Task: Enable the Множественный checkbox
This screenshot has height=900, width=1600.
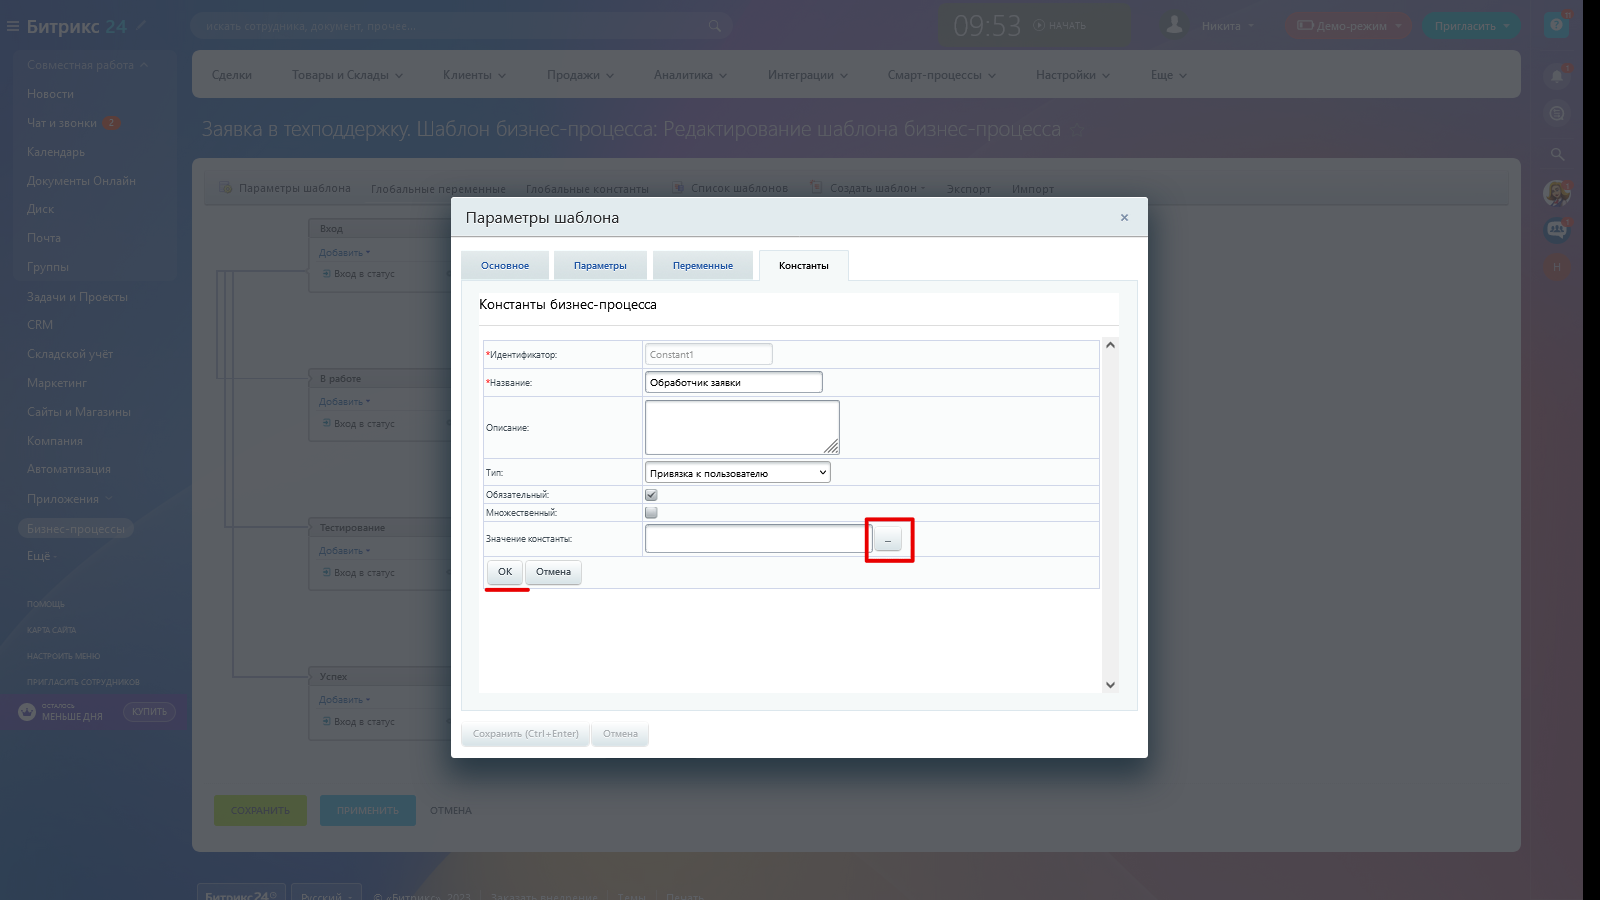Action: coord(651,513)
